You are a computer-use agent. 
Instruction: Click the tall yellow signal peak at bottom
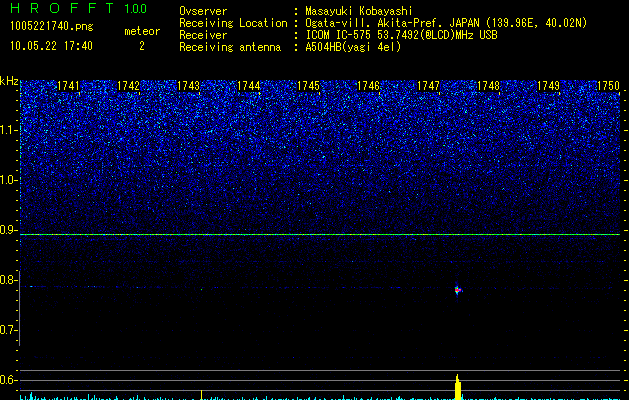click(x=458, y=387)
